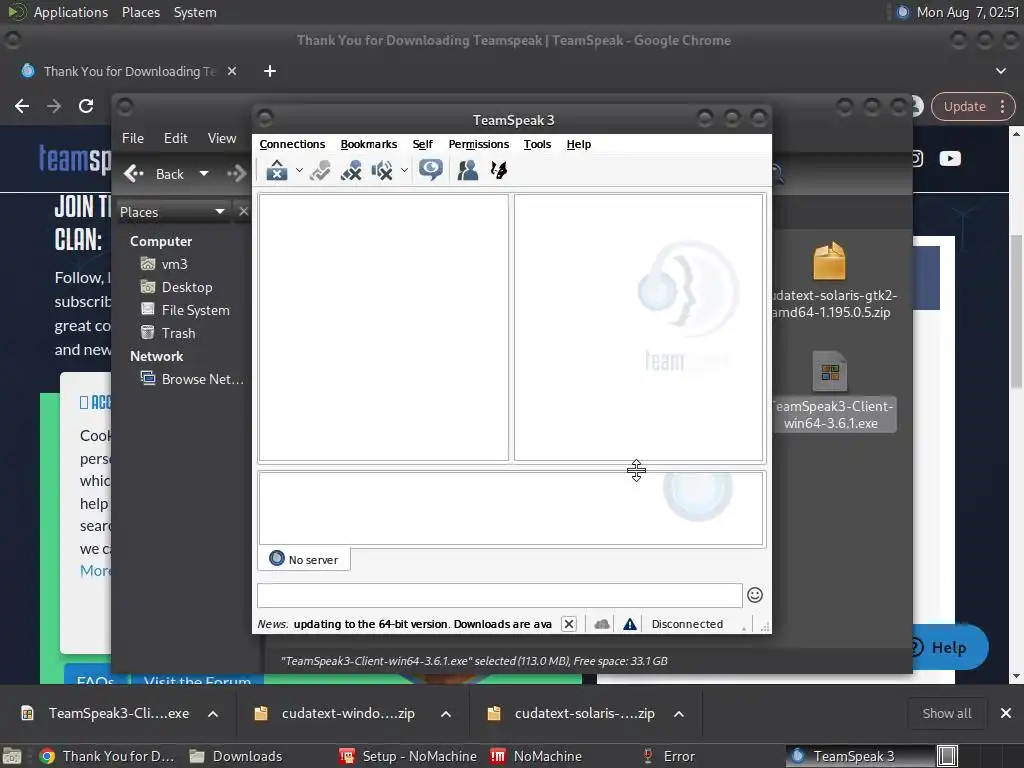Click the News ticker text
Image resolution: width=1024 pixels, height=768 pixels.
click(404, 624)
